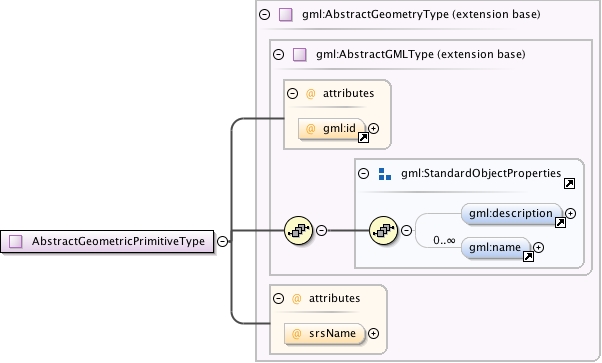
Task: Select the gml:id attribute node
Action: pyautogui.click(x=332, y=129)
